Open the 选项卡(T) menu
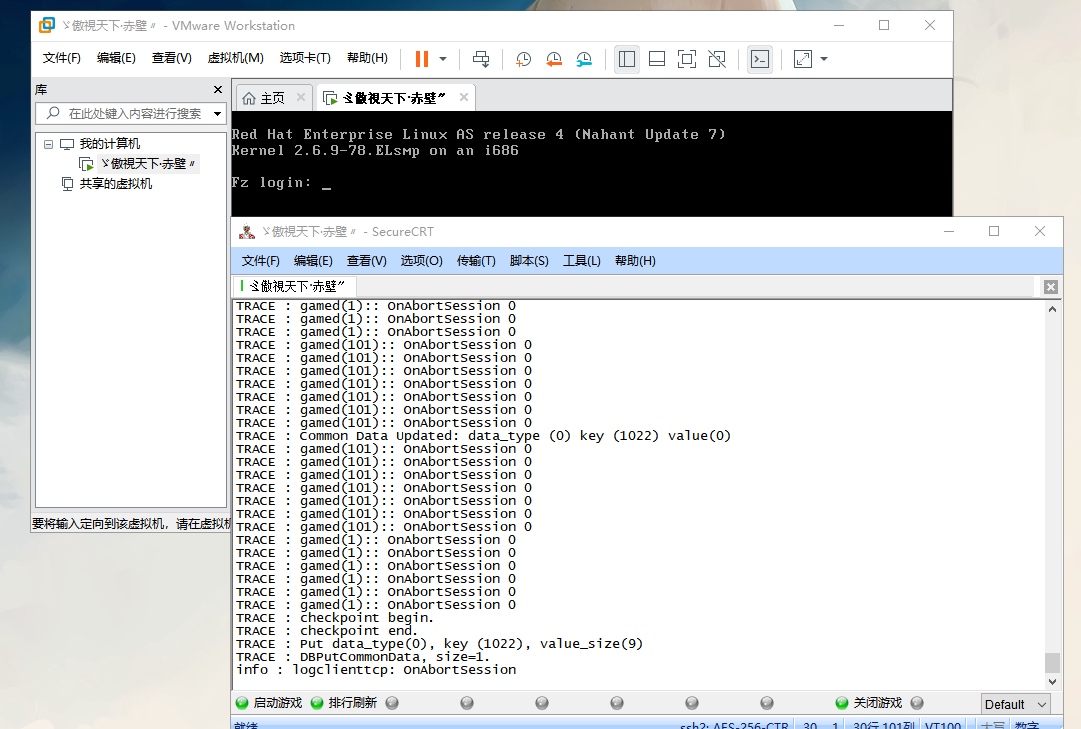Screen dimensions: 1081x729 (305, 58)
